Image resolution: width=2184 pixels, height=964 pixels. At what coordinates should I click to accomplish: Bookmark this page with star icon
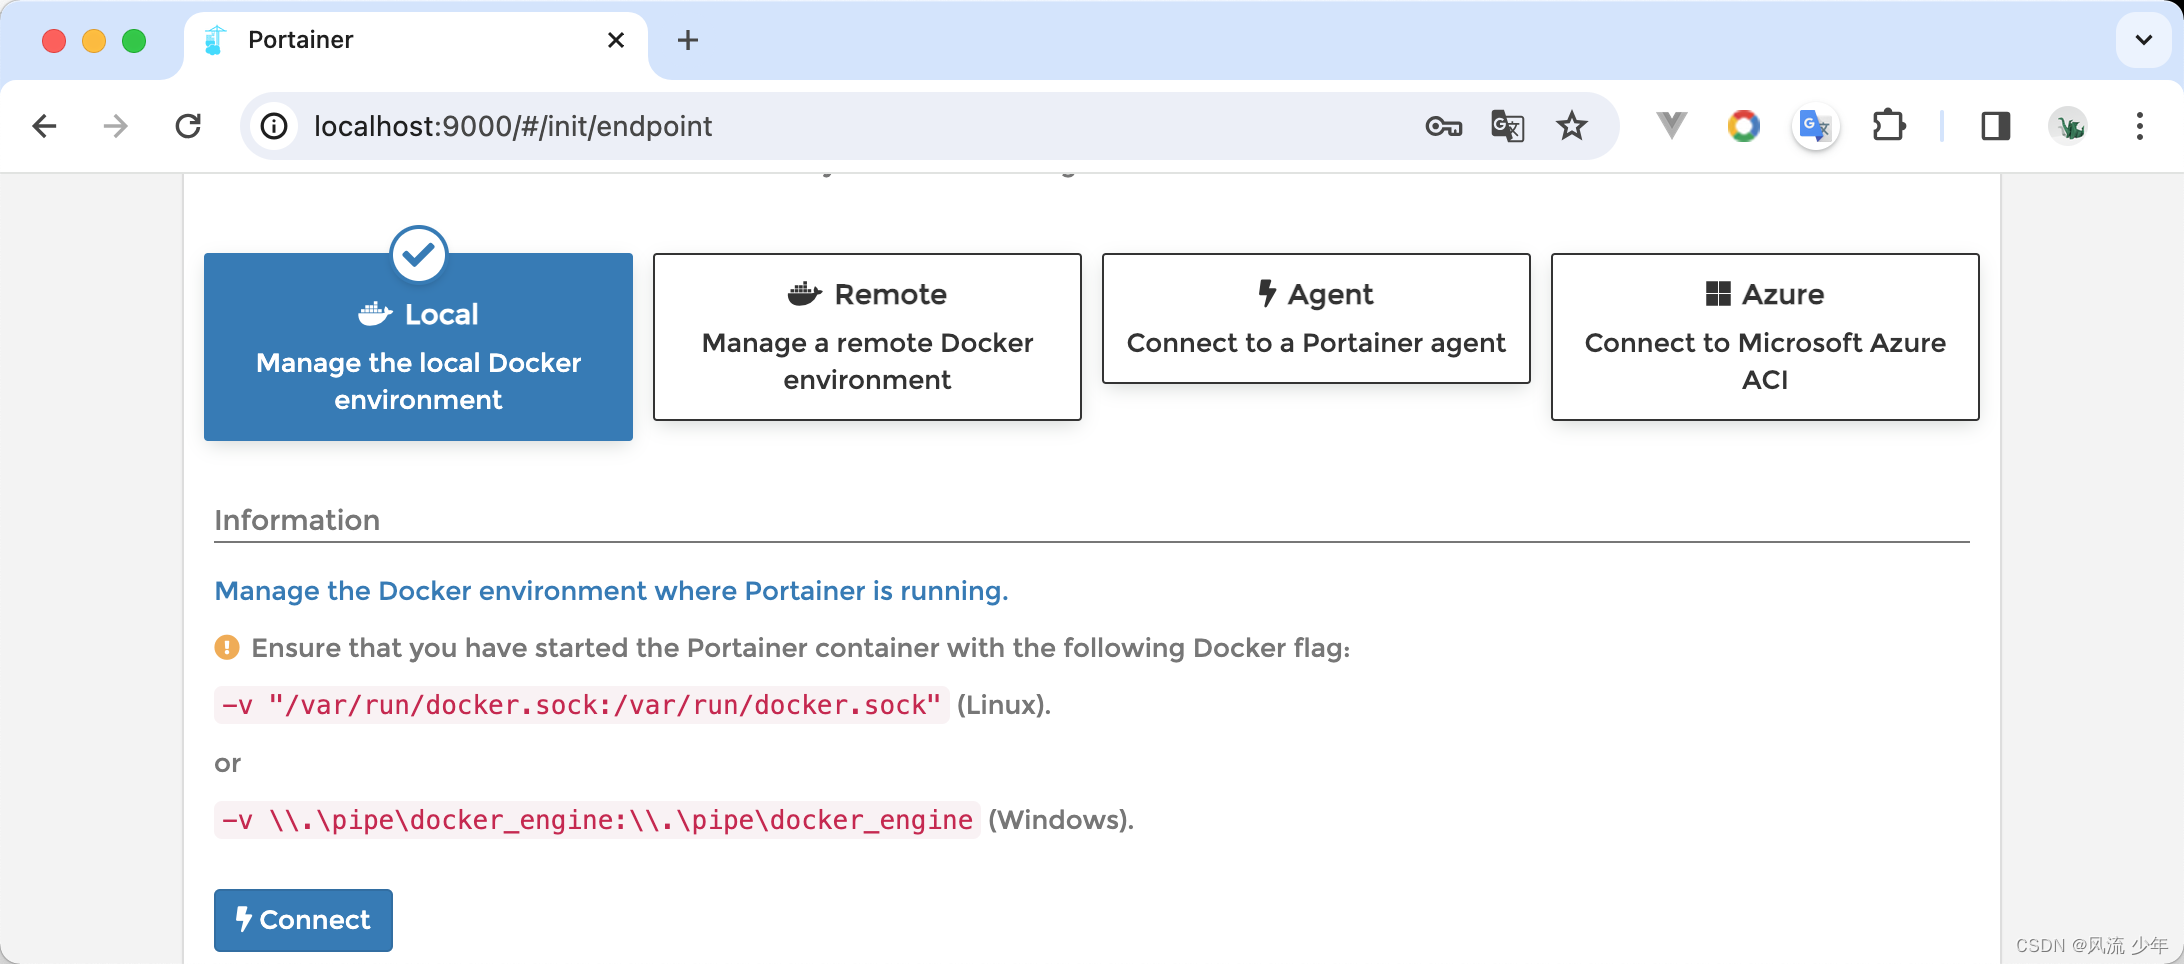pyautogui.click(x=1571, y=126)
